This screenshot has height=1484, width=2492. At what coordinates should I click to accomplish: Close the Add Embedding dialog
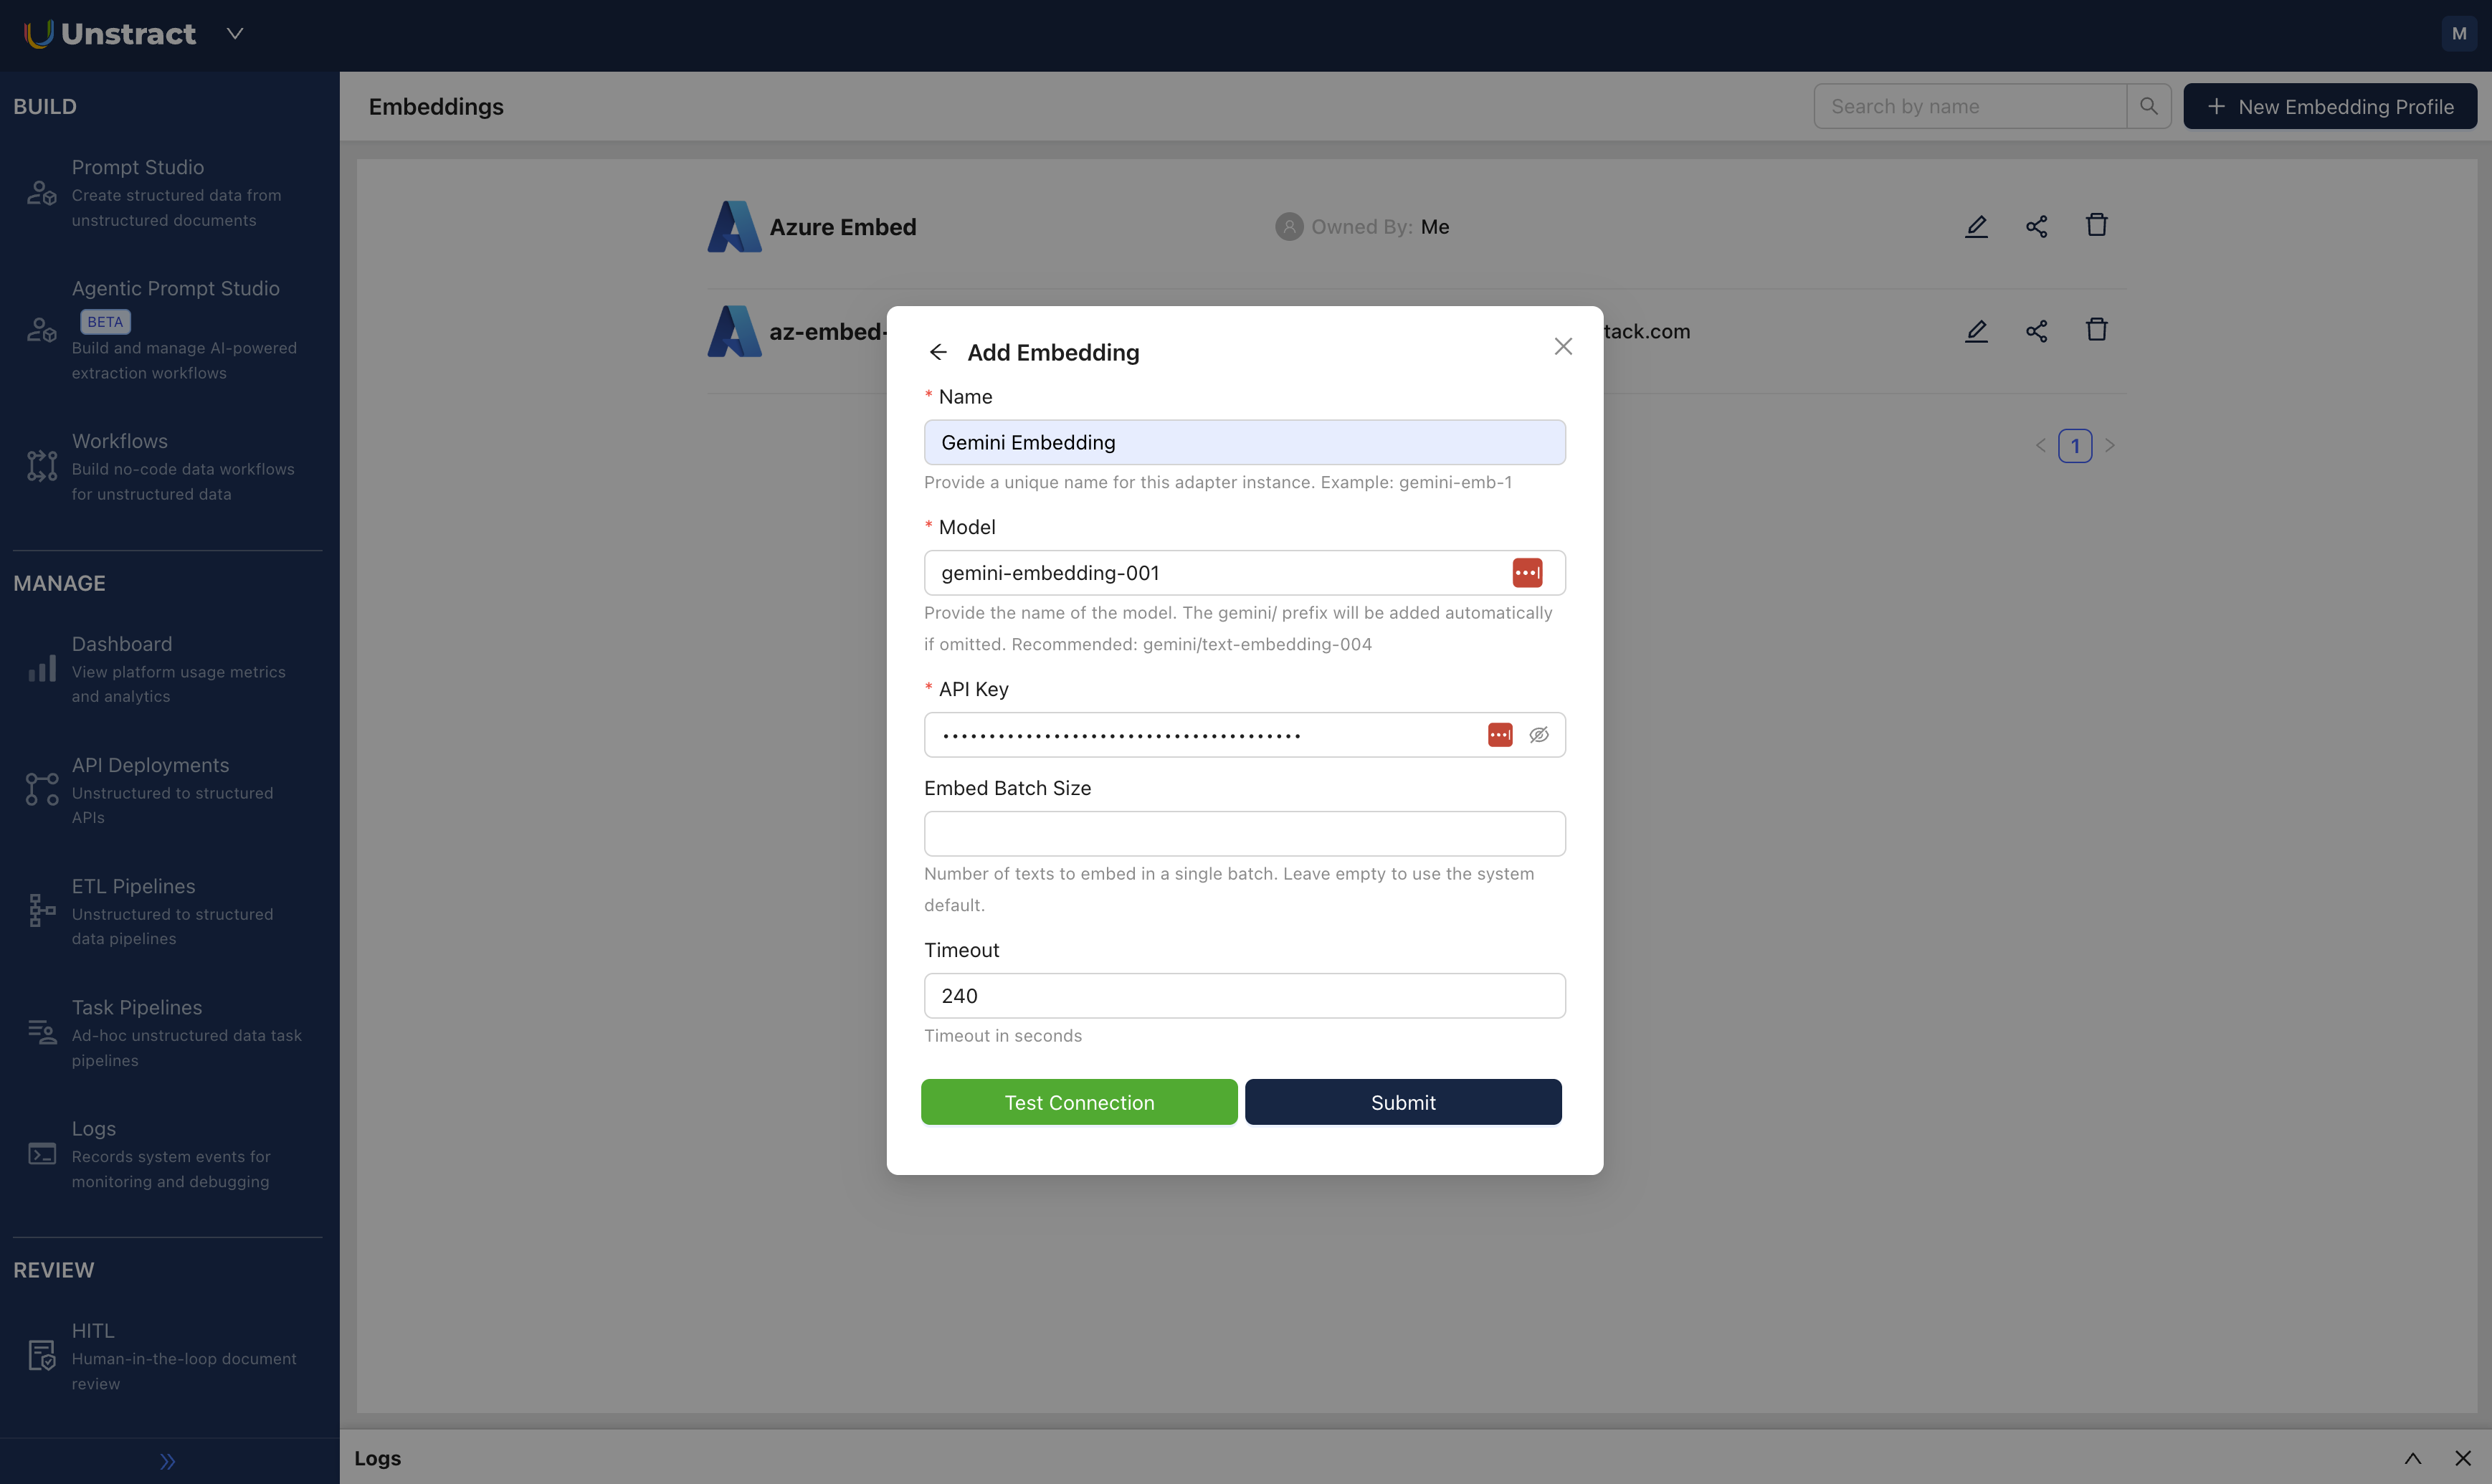pyautogui.click(x=1563, y=346)
